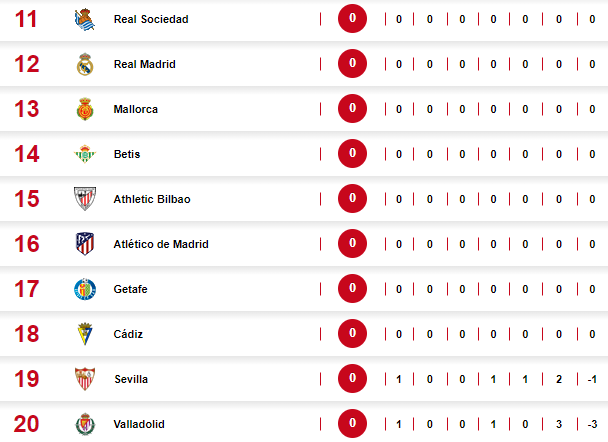The width and height of the screenshot is (608, 442).
Task: Open the Valladolid team name link
Action: coord(139,424)
